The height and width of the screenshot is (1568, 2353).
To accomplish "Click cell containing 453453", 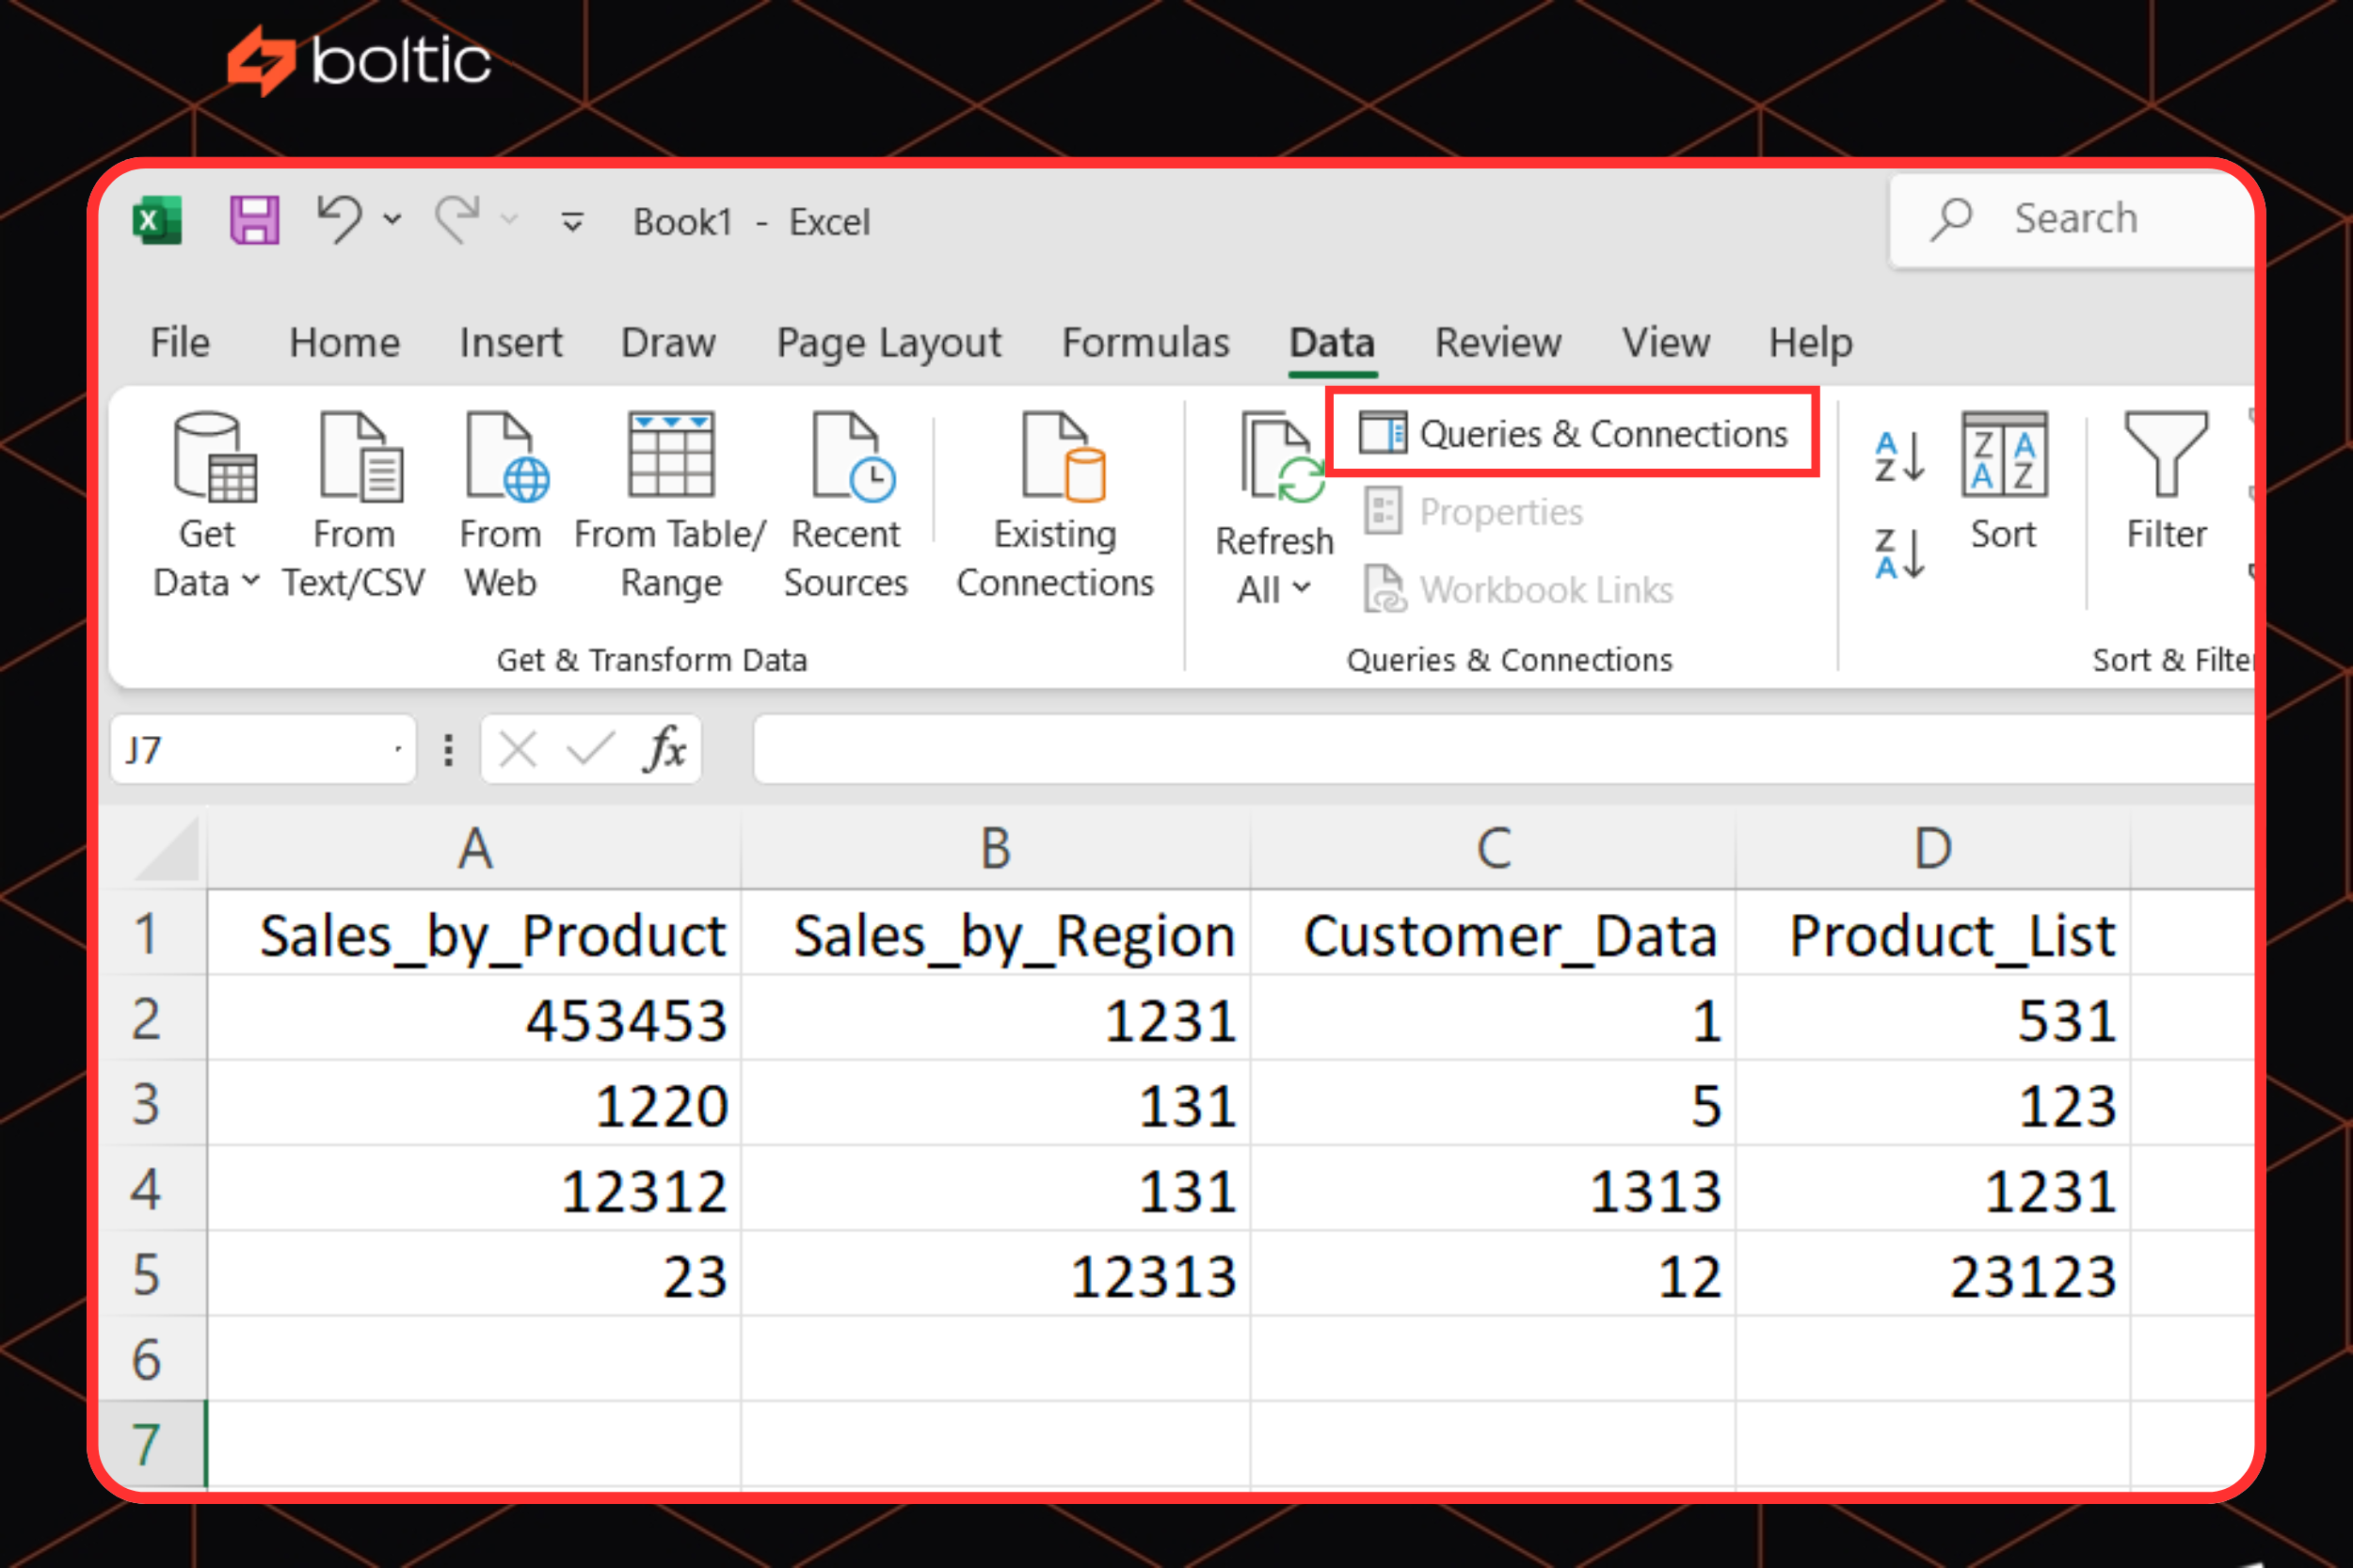I will coord(475,1019).
